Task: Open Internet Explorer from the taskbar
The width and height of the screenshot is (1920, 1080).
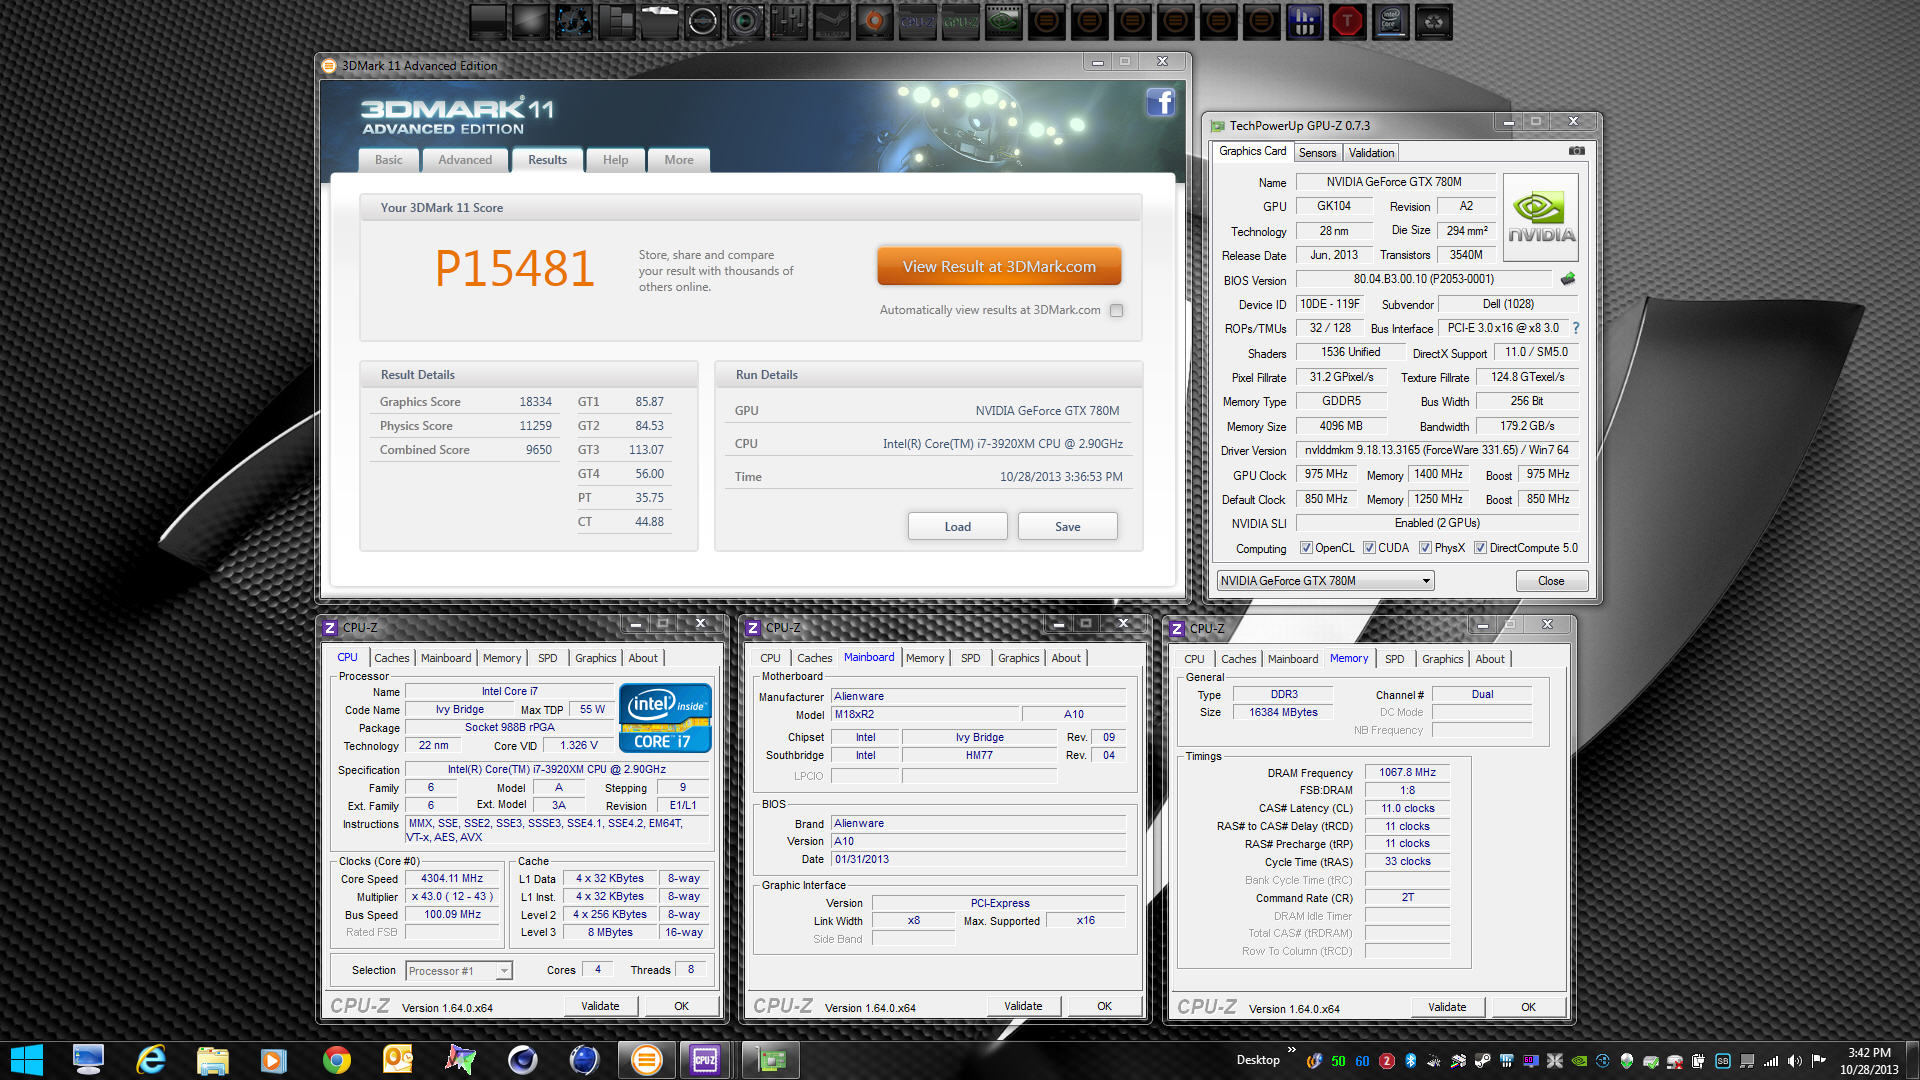Action: (x=150, y=1060)
